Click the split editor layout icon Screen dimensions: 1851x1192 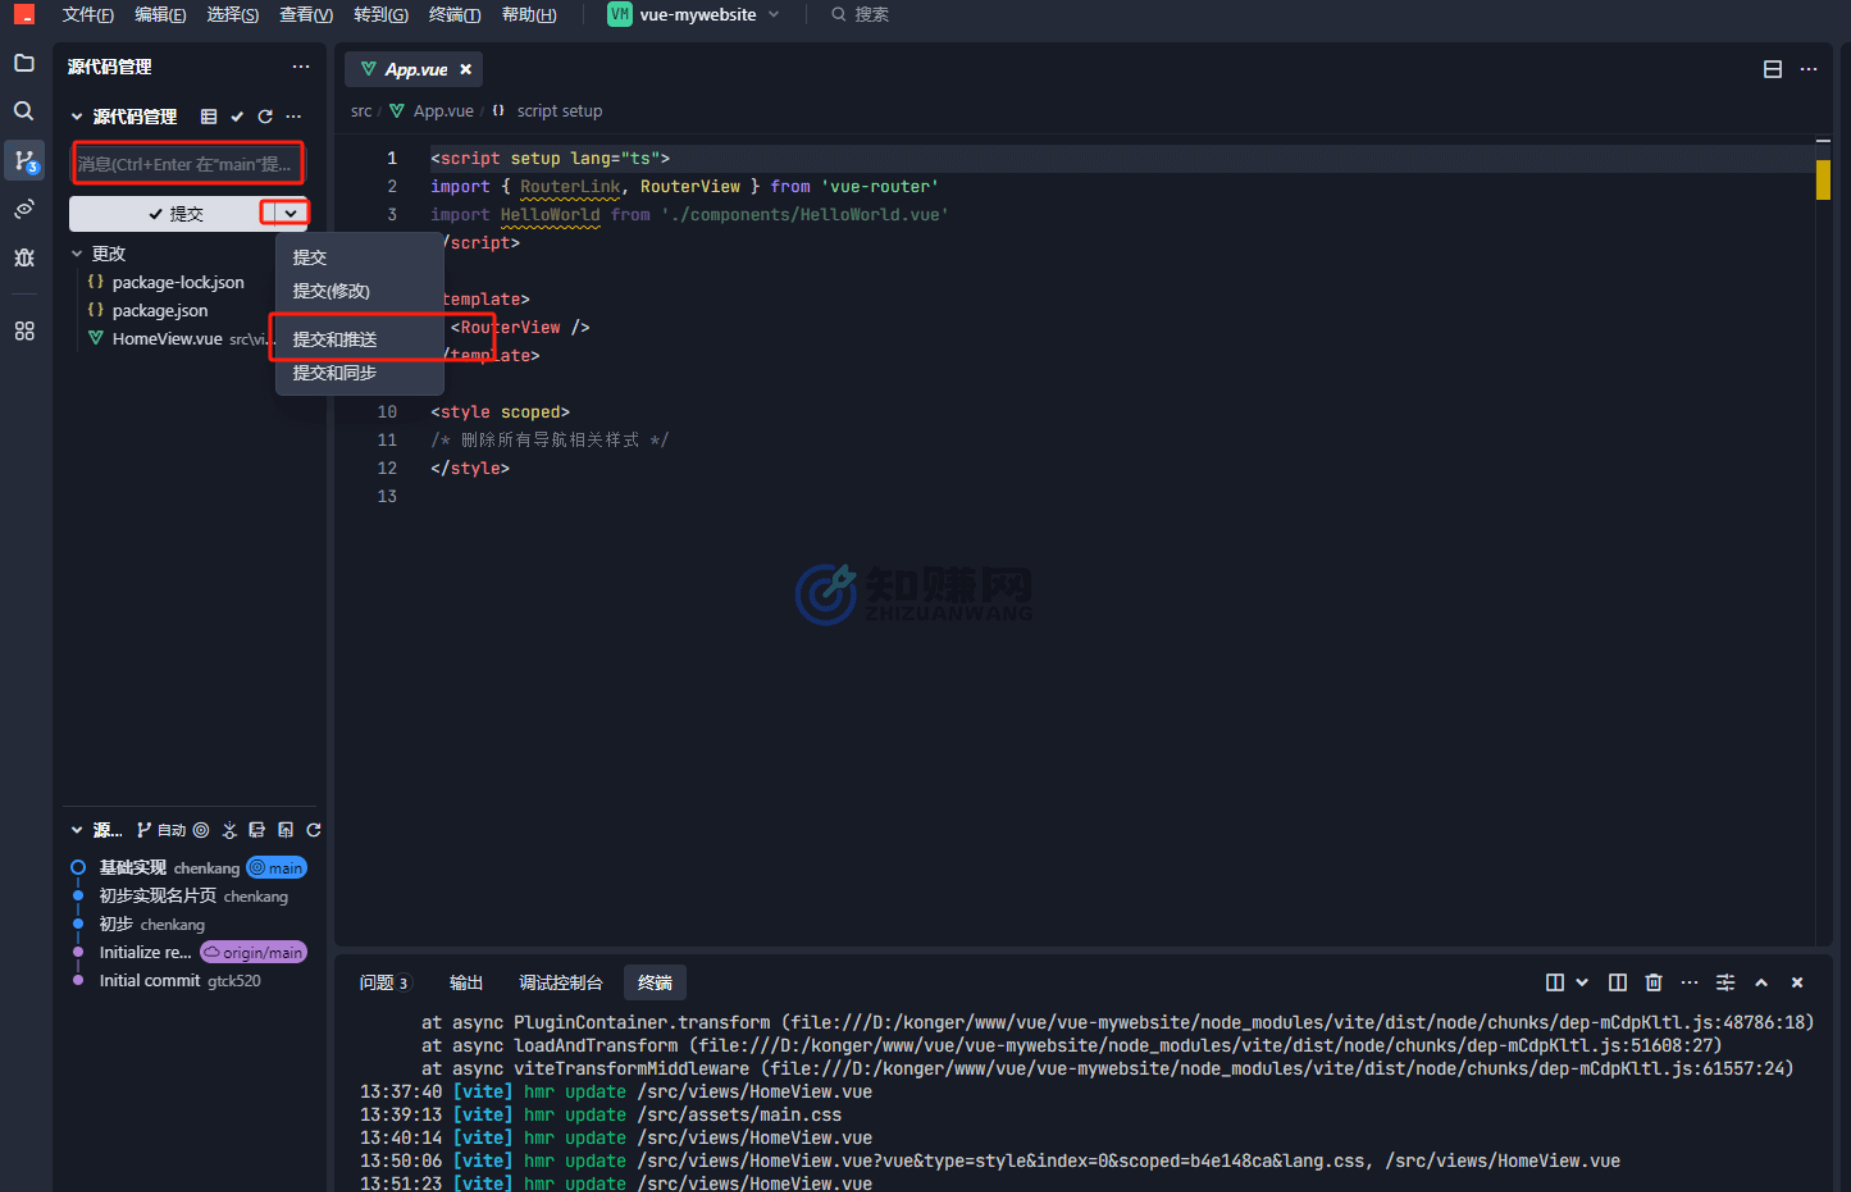coord(1772,69)
